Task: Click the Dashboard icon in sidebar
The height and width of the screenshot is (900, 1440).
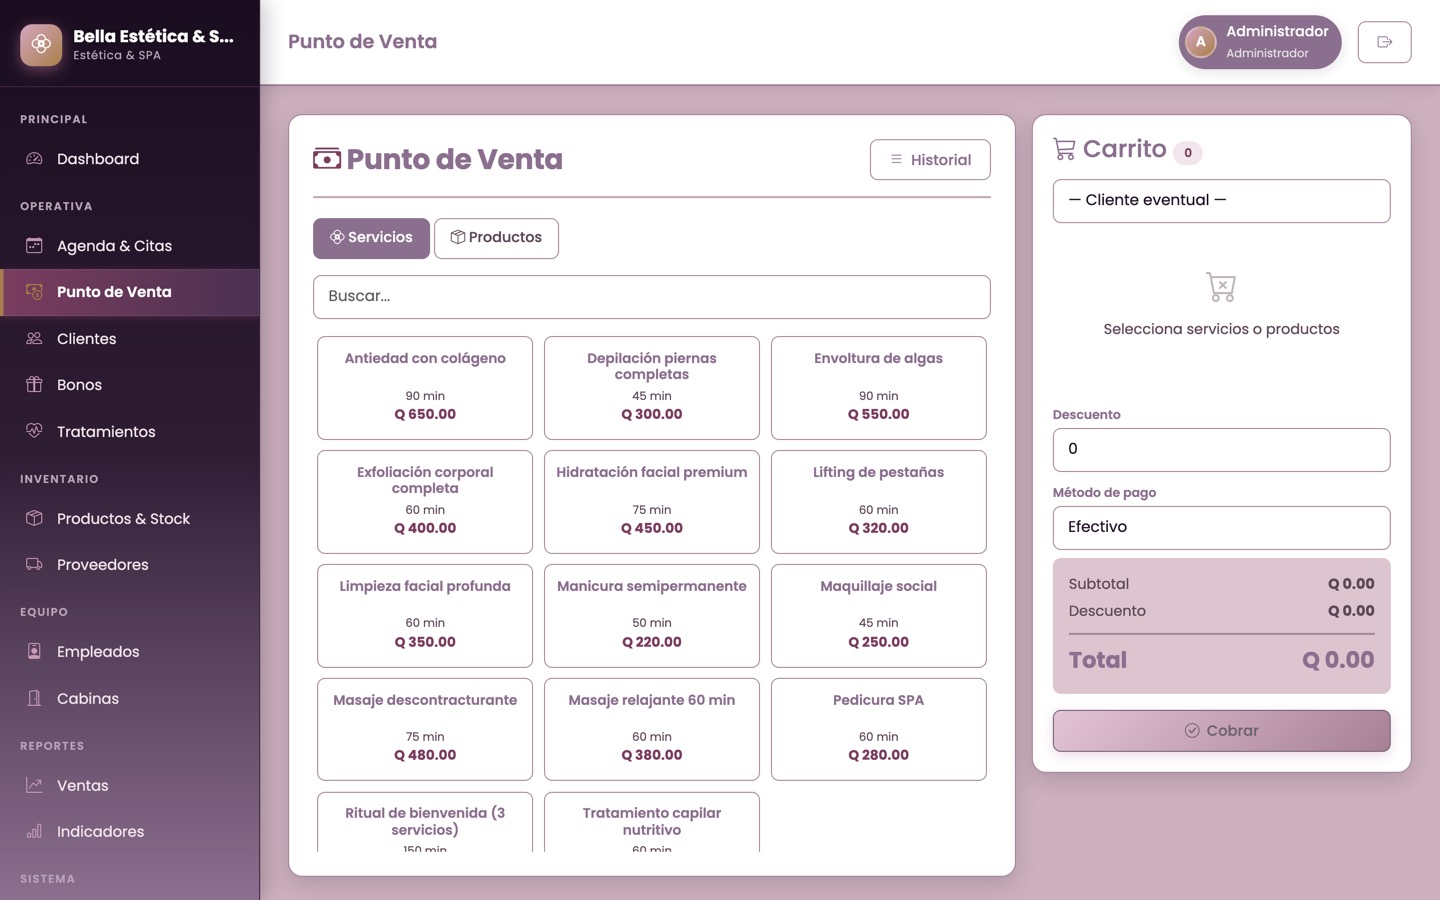Action: [x=34, y=159]
